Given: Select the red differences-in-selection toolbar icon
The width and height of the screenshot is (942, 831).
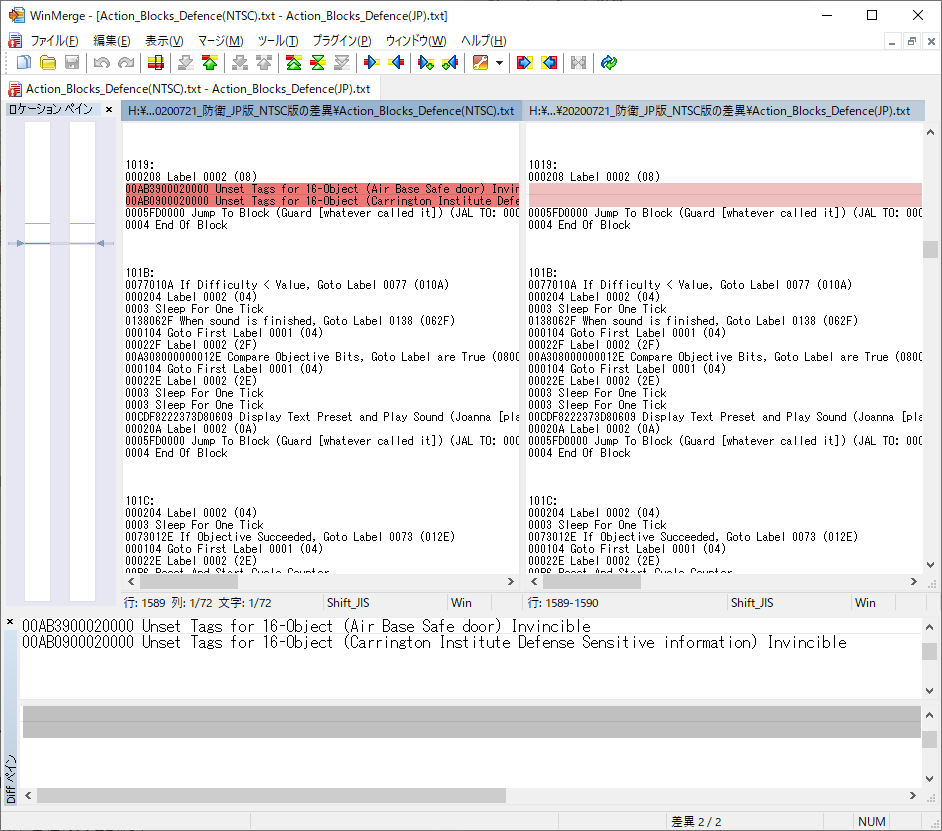Looking at the screenshot, I should pyautogui.click(x=156, y=63).
